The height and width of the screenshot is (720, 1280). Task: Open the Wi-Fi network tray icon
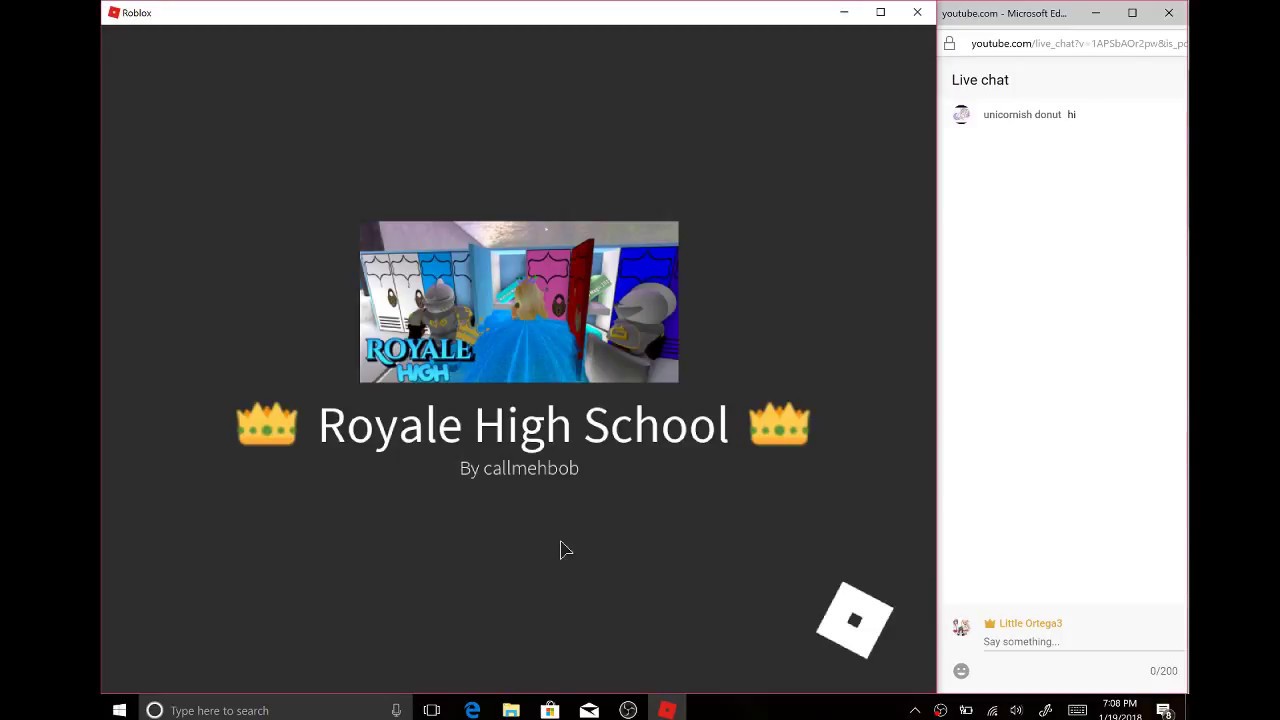992,710
